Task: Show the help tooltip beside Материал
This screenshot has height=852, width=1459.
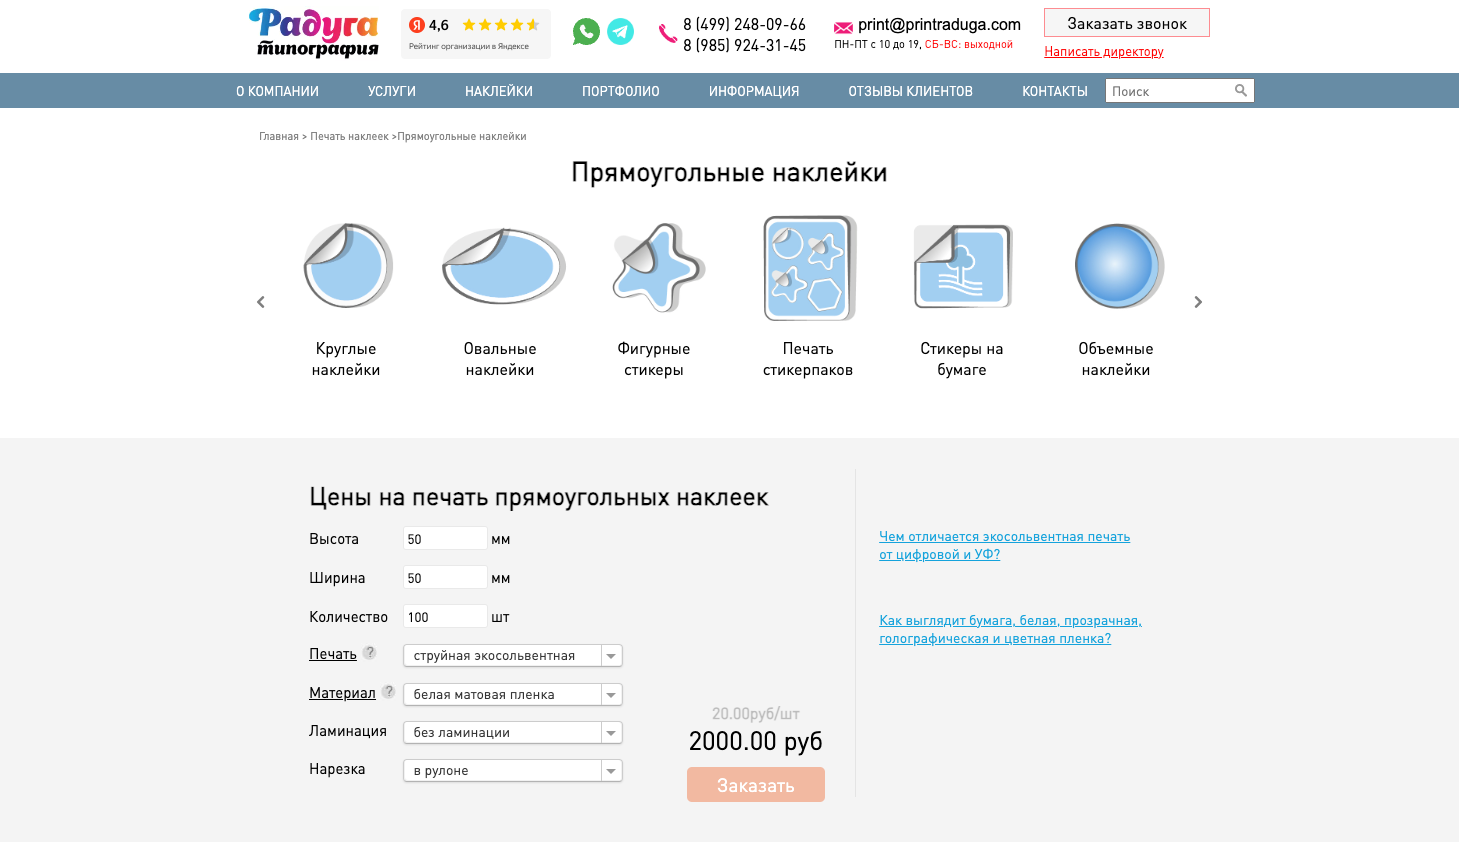Action: [x=389, y=691]
